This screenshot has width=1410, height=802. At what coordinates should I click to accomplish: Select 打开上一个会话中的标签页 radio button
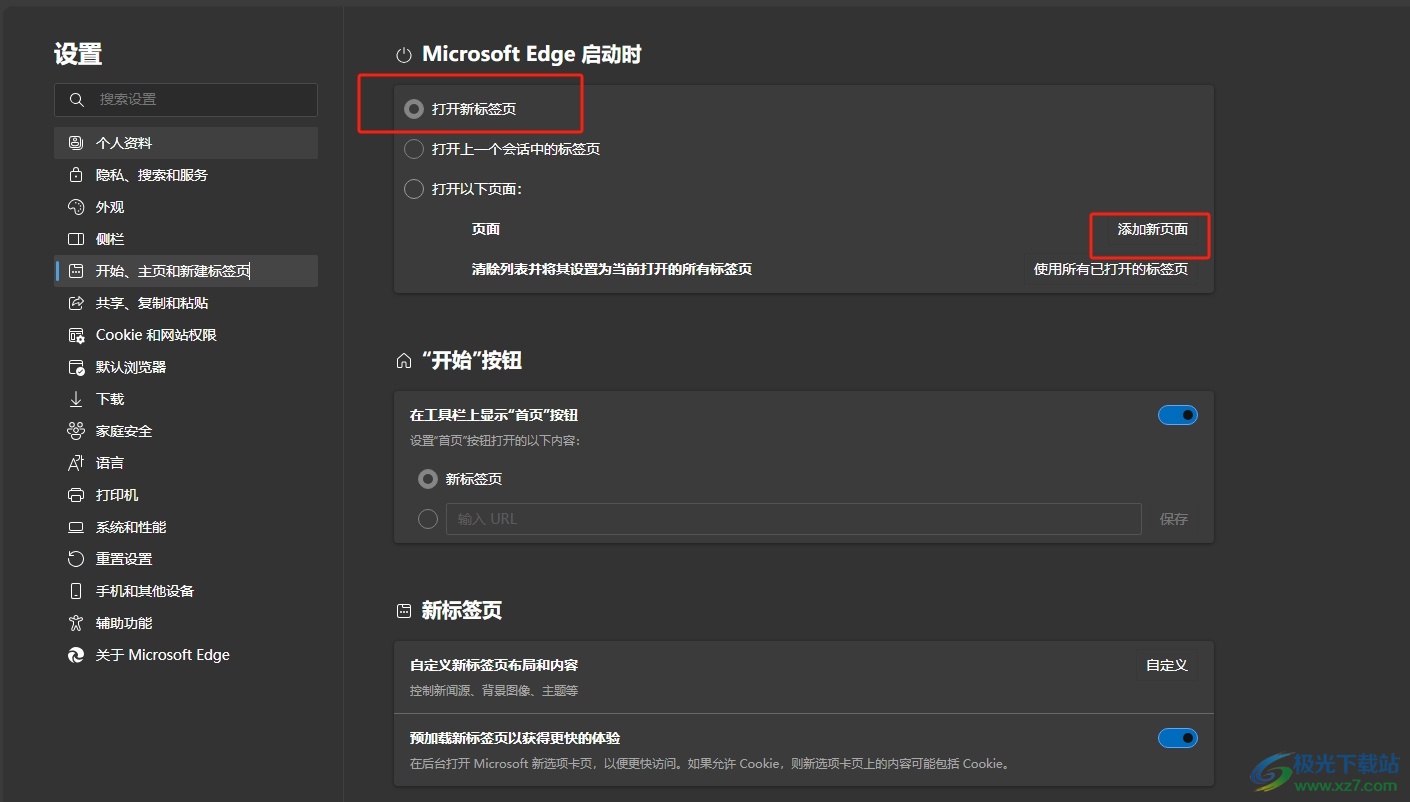click(x=414, y=149)
